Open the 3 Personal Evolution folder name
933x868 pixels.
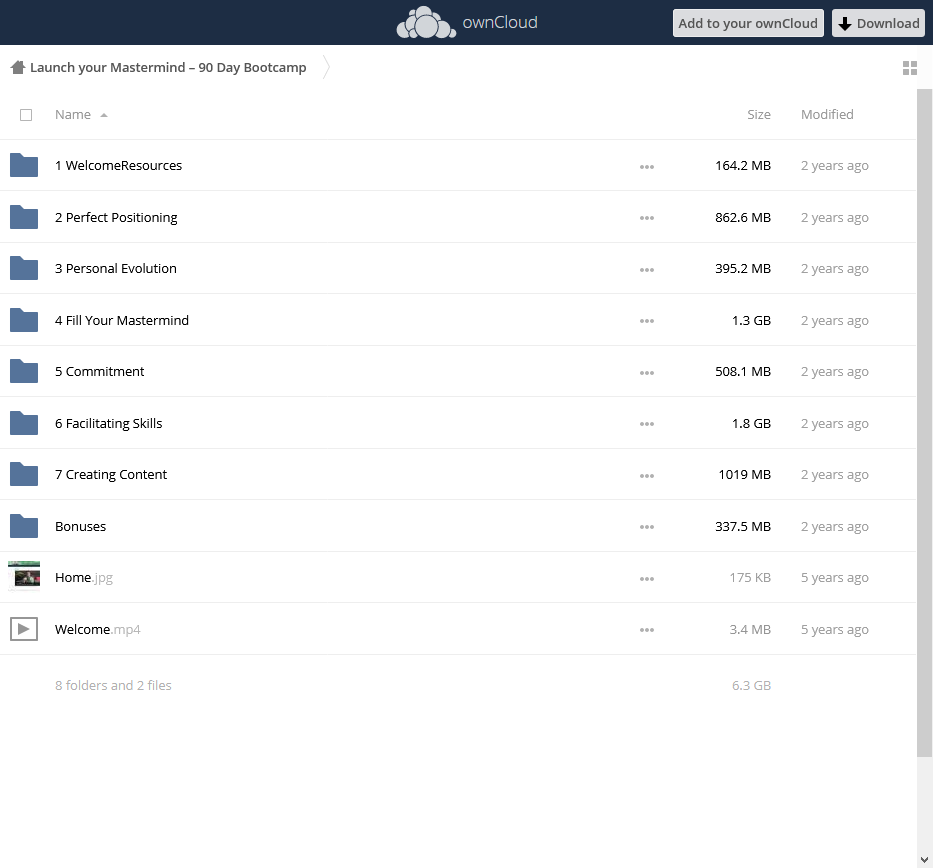115,268
